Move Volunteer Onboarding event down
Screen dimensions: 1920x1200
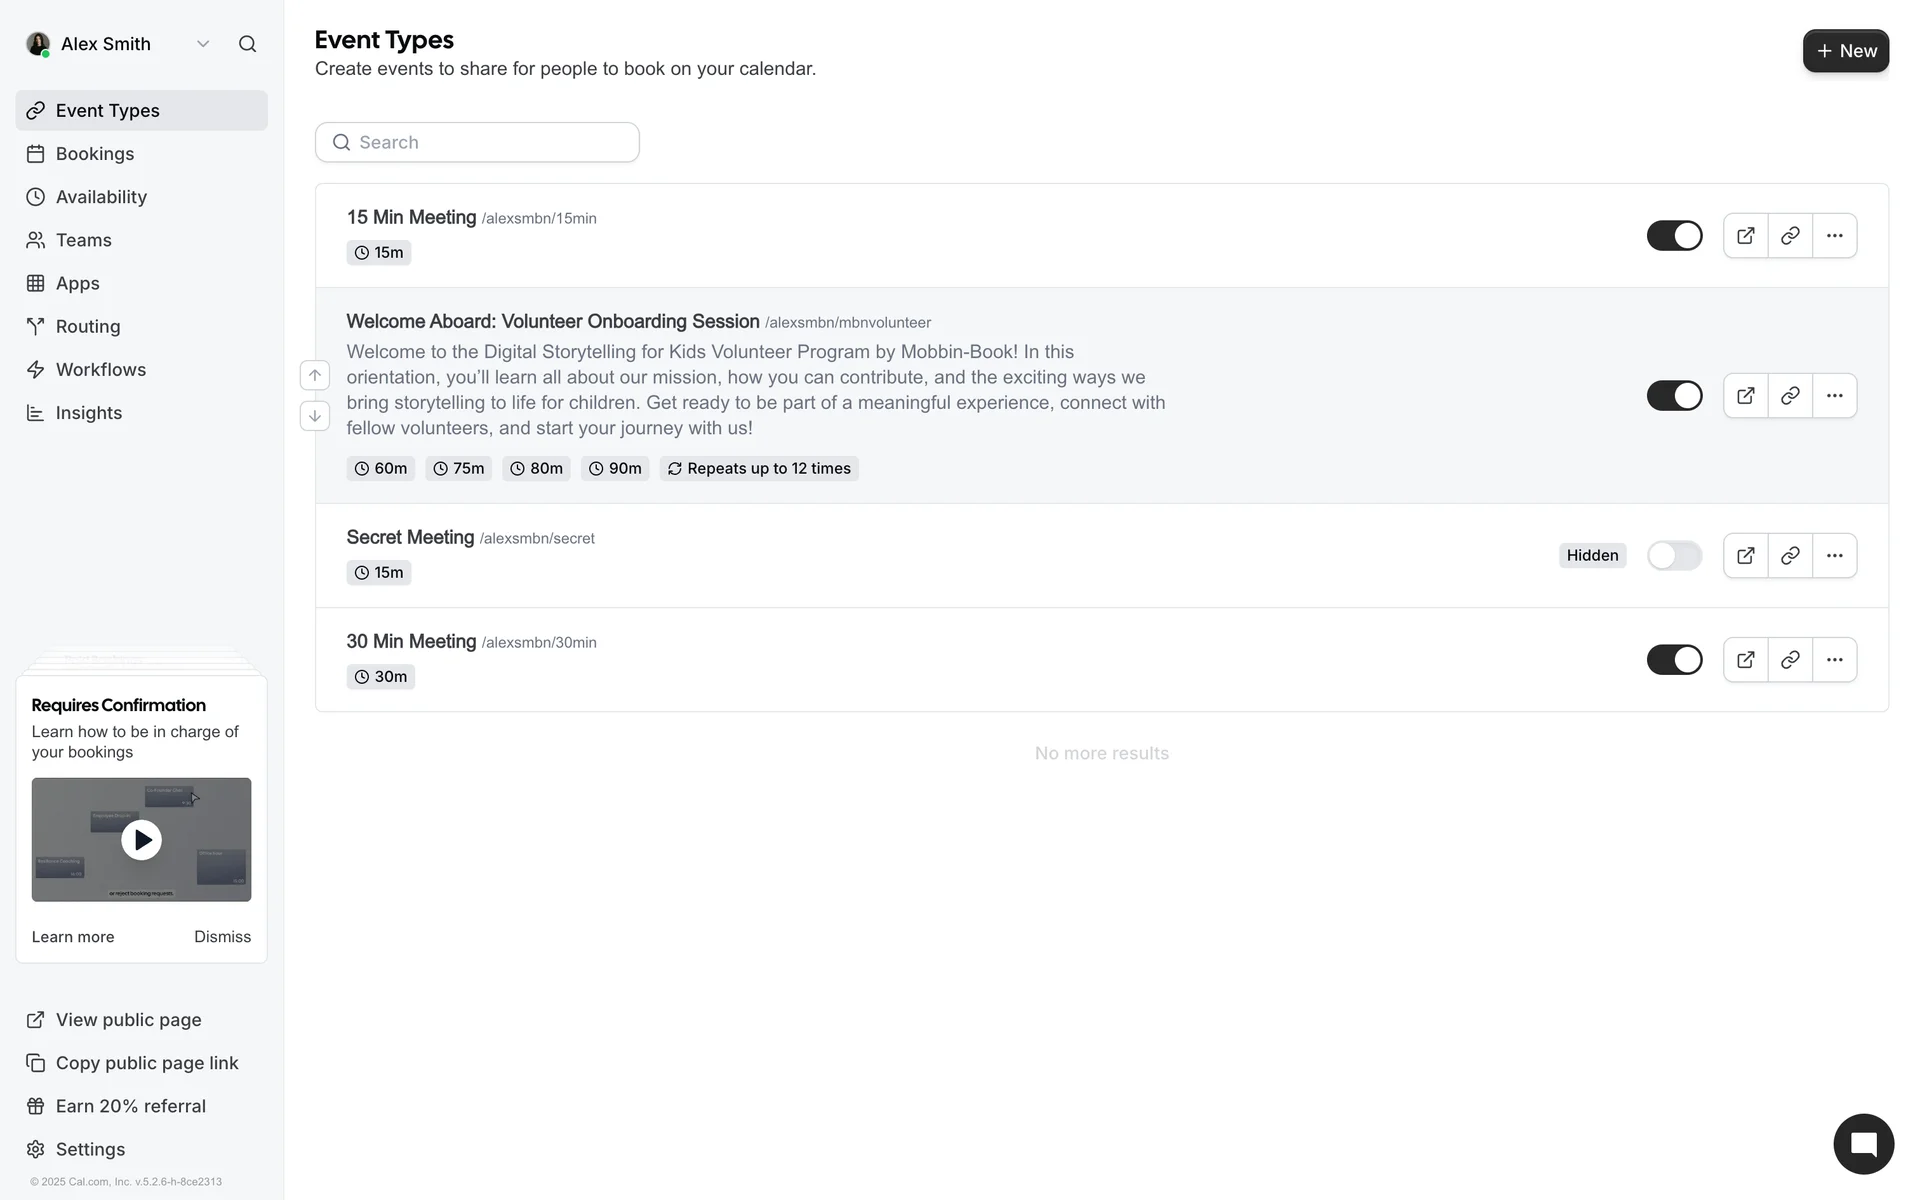click(315, 416)
